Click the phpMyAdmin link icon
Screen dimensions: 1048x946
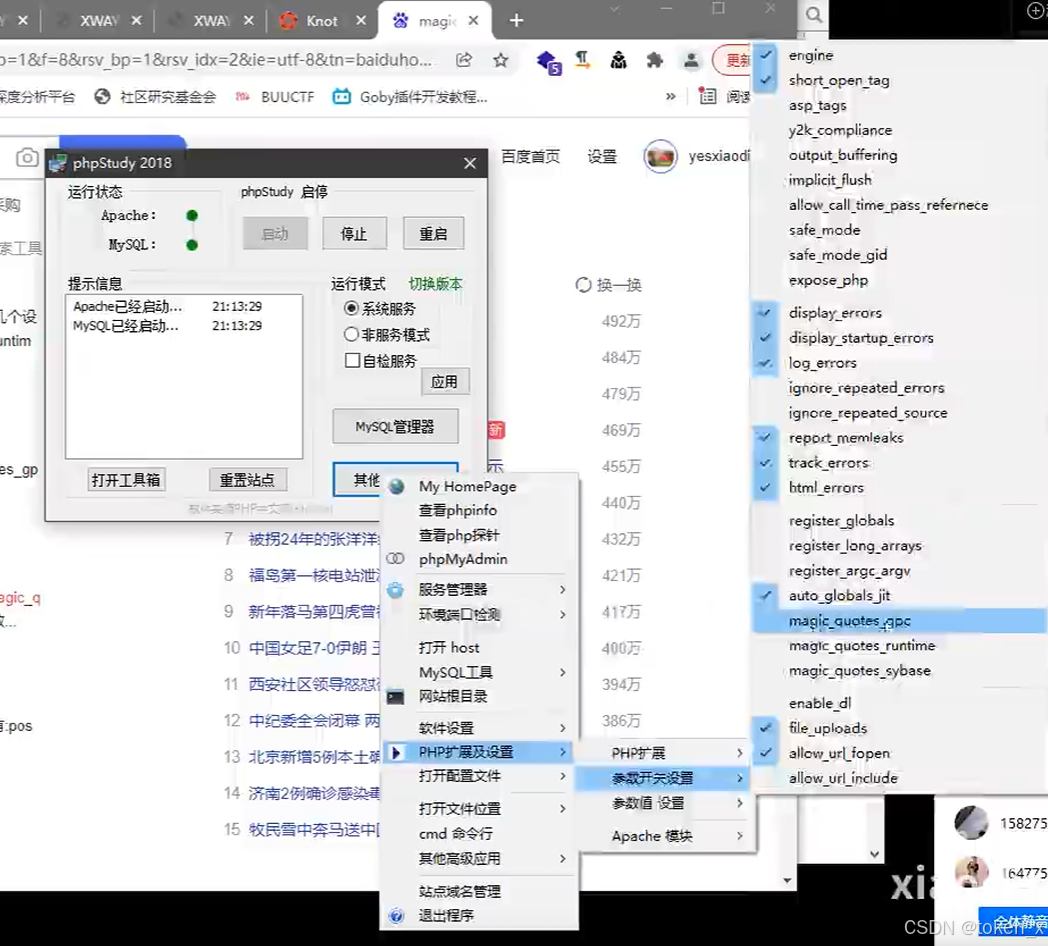pos(395,558)
